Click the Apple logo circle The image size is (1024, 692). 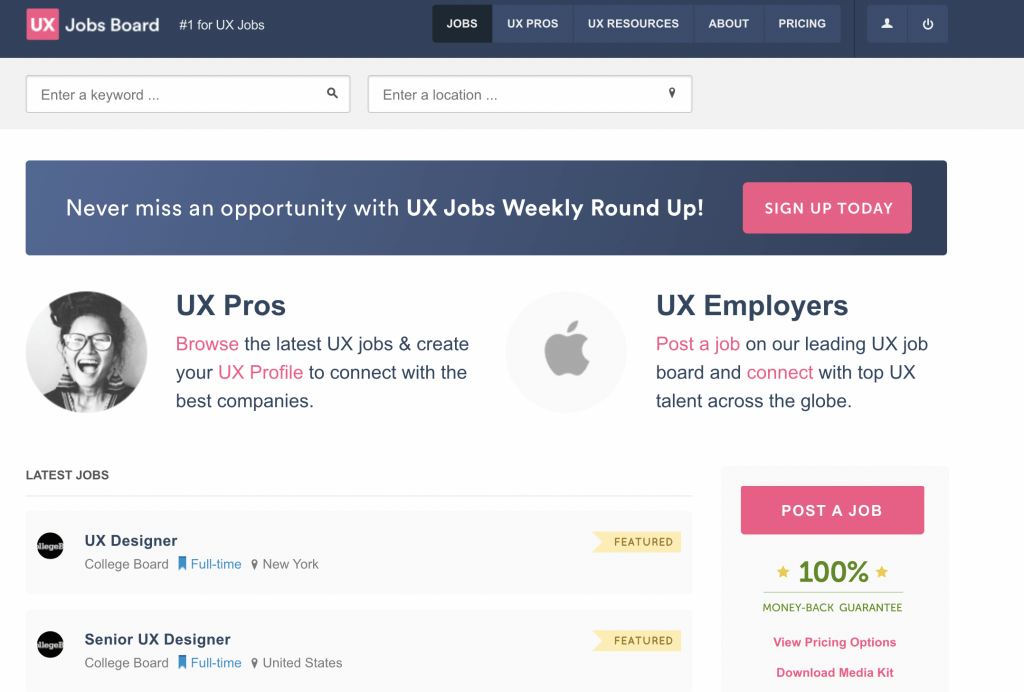click(566, 352)
